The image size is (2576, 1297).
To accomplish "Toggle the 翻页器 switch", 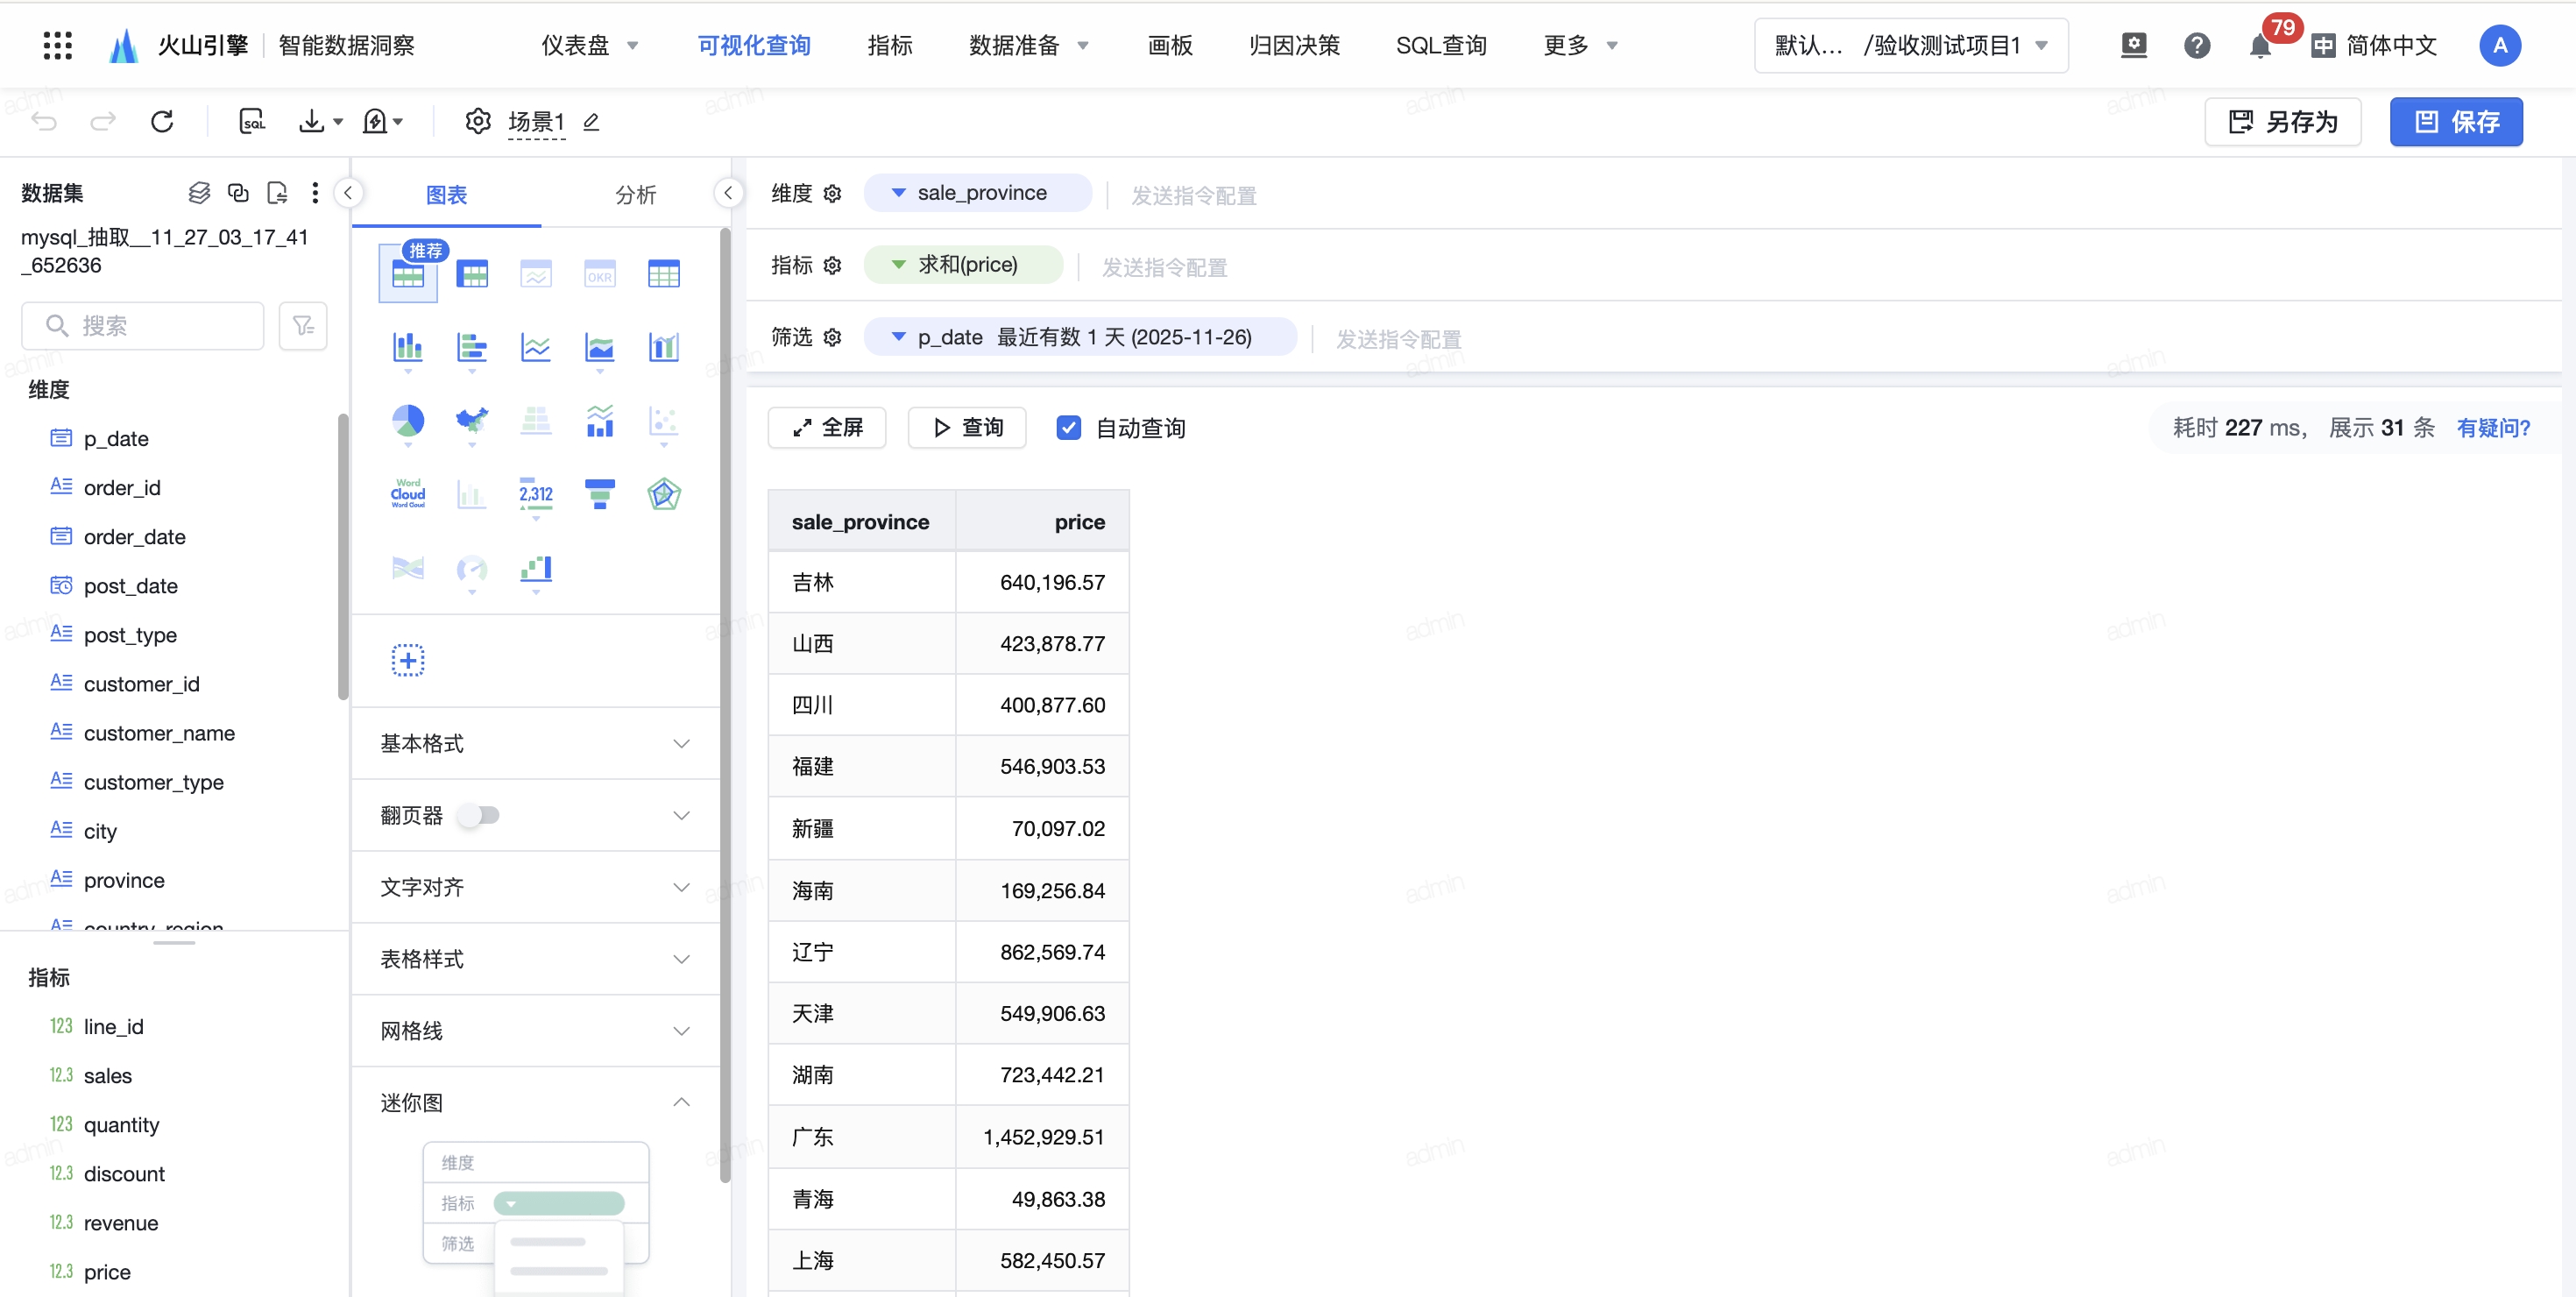I will tap(479, 815).
